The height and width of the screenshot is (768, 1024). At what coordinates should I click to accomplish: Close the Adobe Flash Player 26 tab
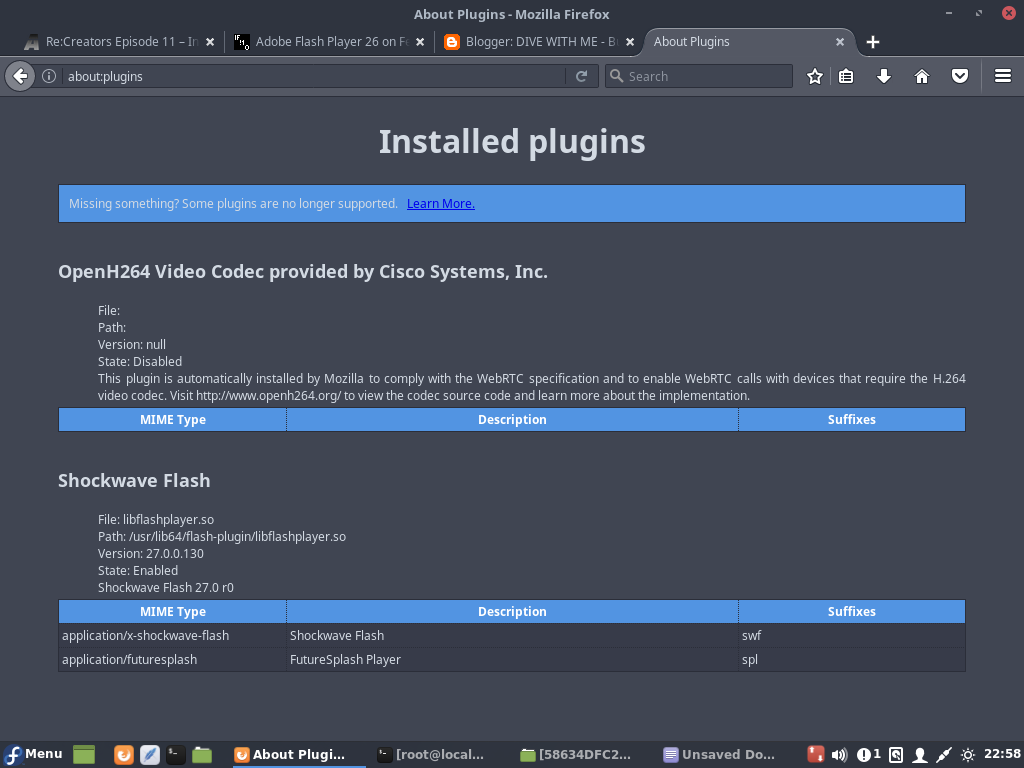tap(420, 42)
